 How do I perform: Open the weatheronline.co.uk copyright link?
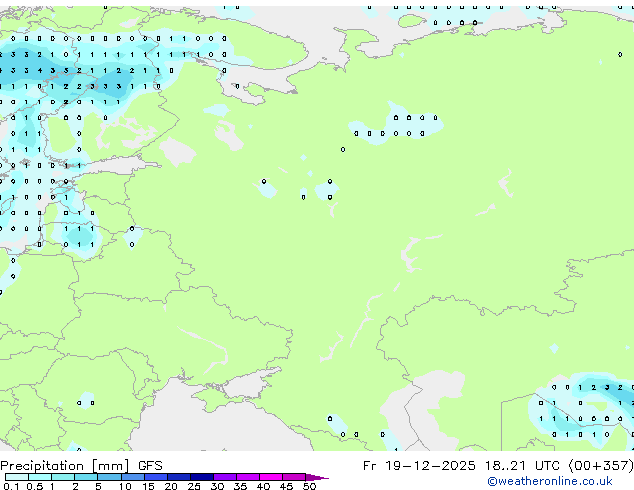pos(550,481)
